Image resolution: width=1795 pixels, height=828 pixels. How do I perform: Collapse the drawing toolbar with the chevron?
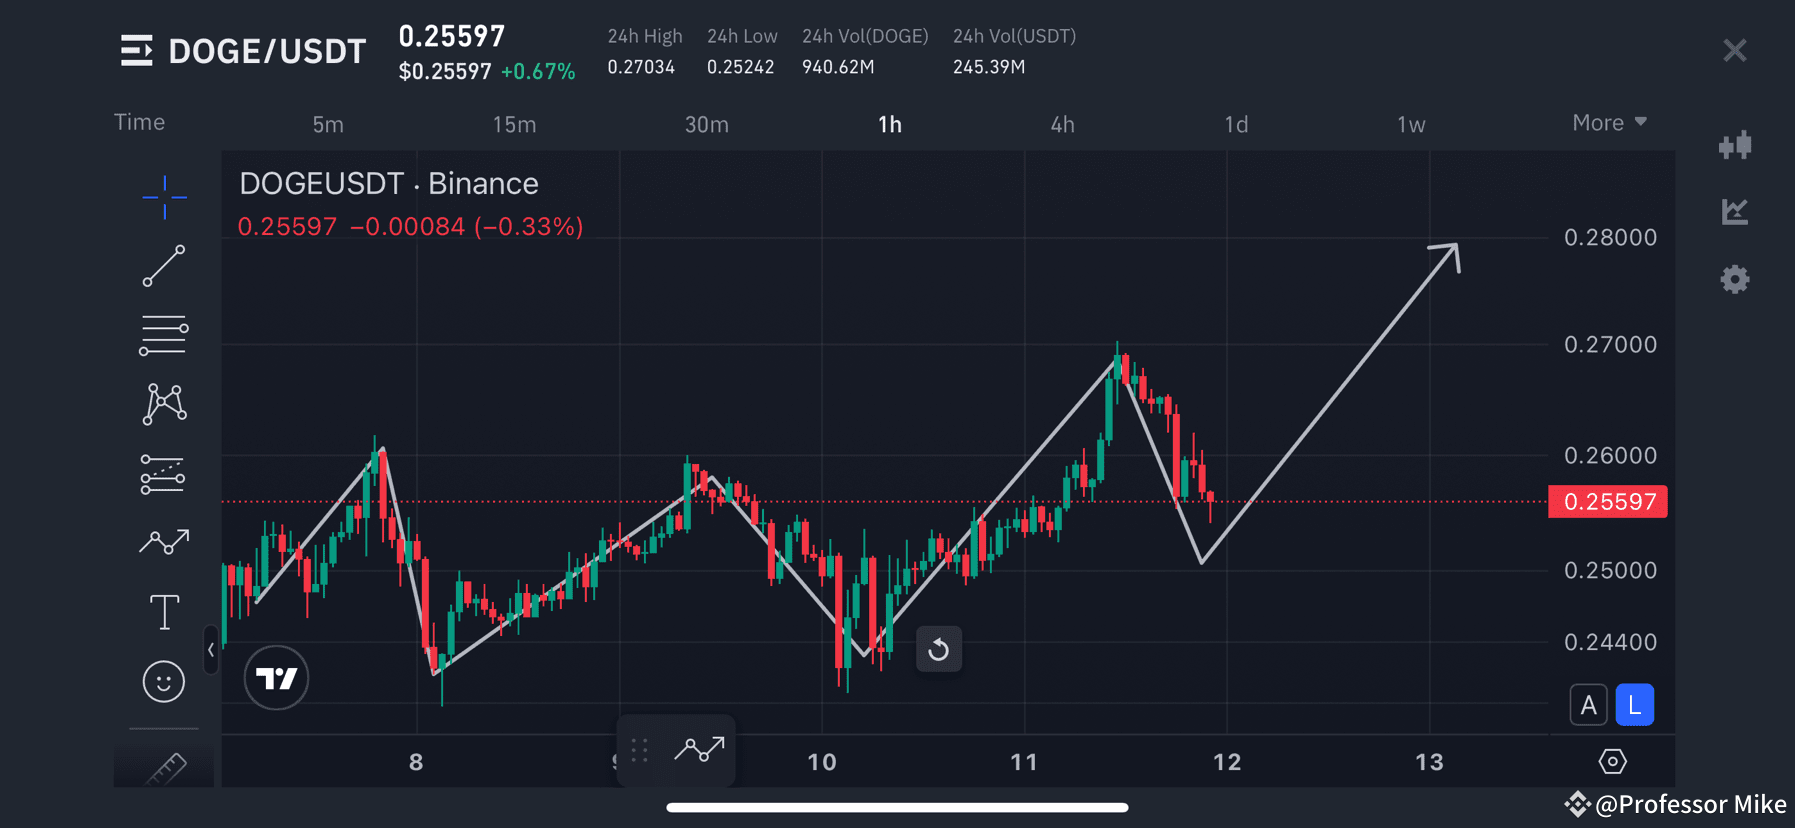[x=211, y=650]
